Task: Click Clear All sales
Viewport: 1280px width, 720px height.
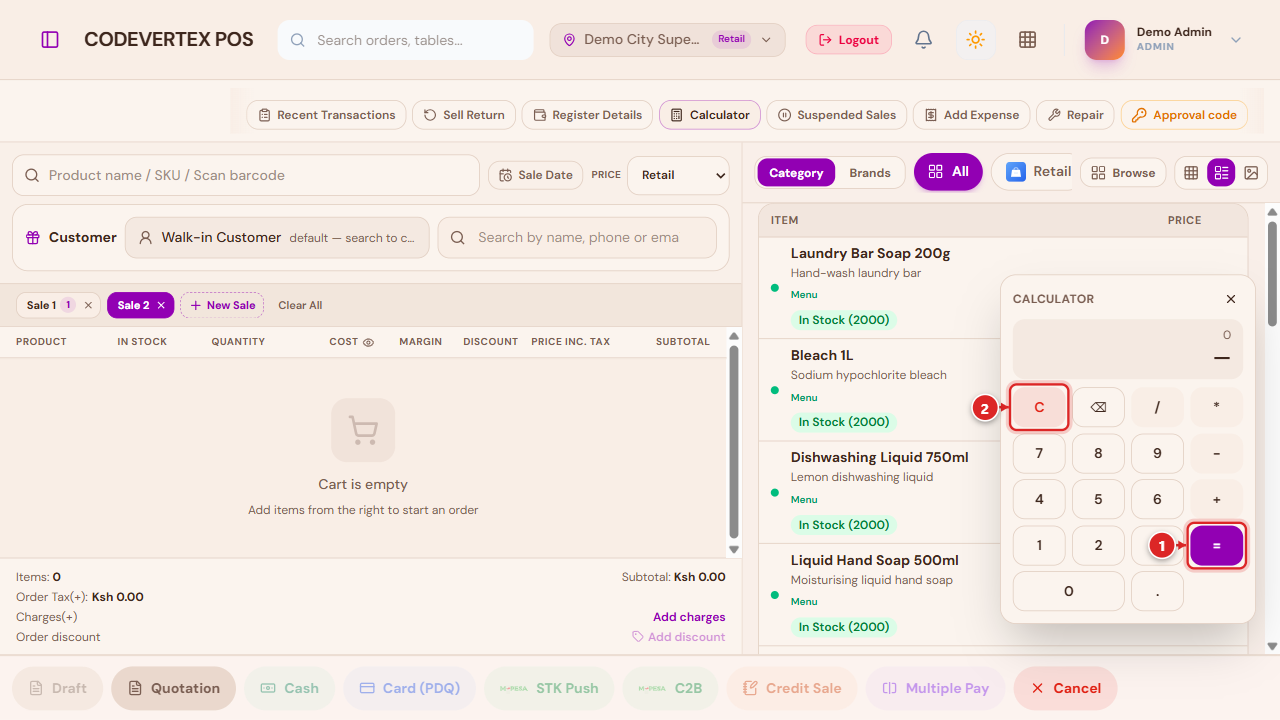Action: (300, 305)
